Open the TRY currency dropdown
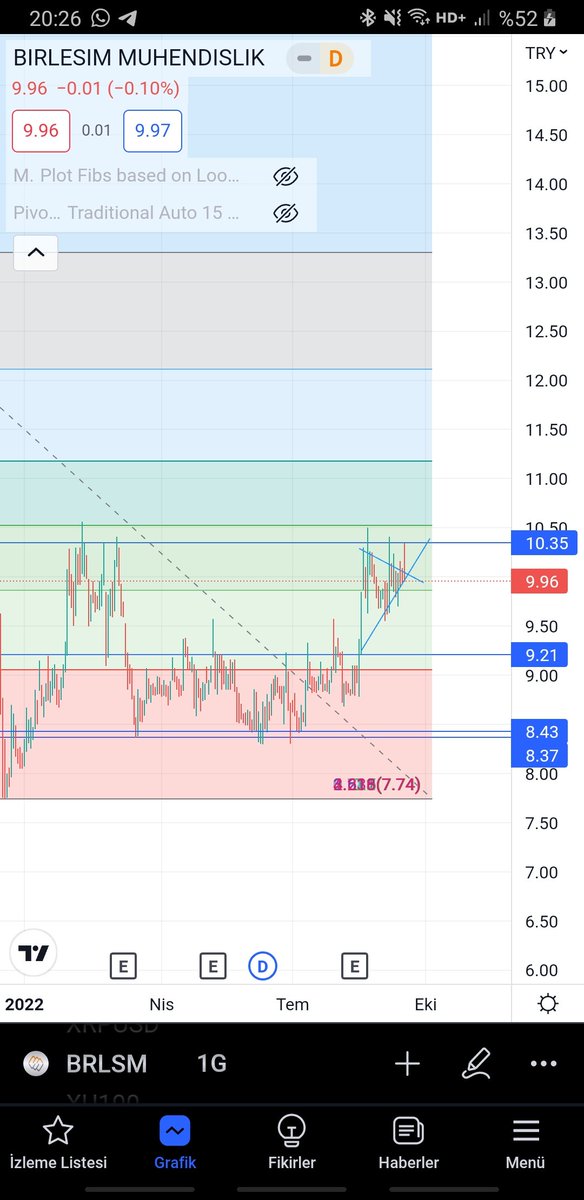Screen dimensions: 584x1200 pos(547,53)
